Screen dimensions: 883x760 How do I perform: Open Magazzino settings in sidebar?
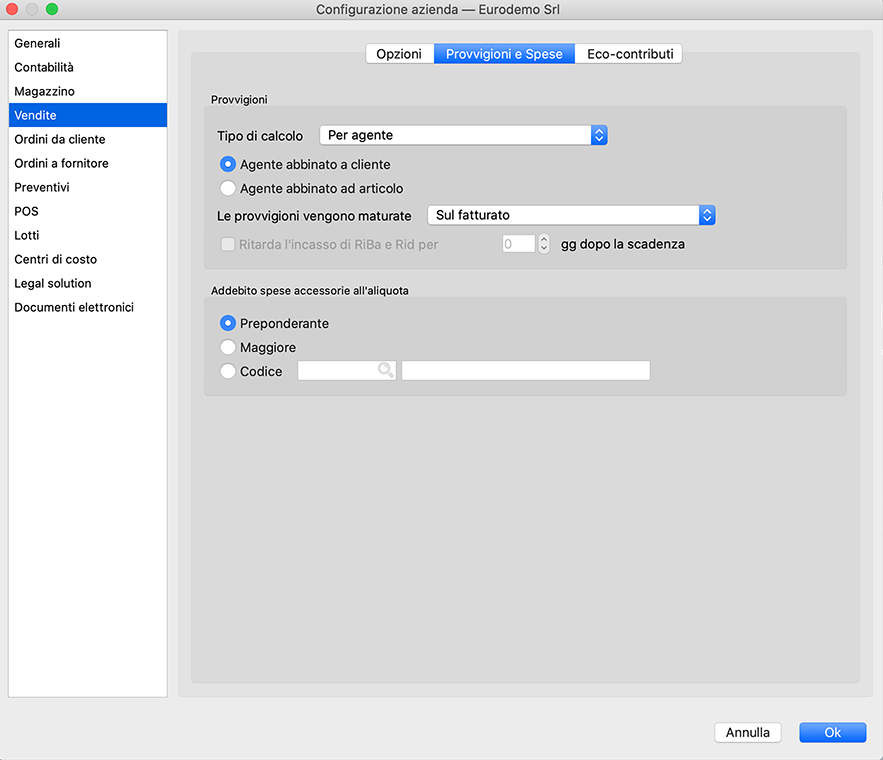pos(44,92)
